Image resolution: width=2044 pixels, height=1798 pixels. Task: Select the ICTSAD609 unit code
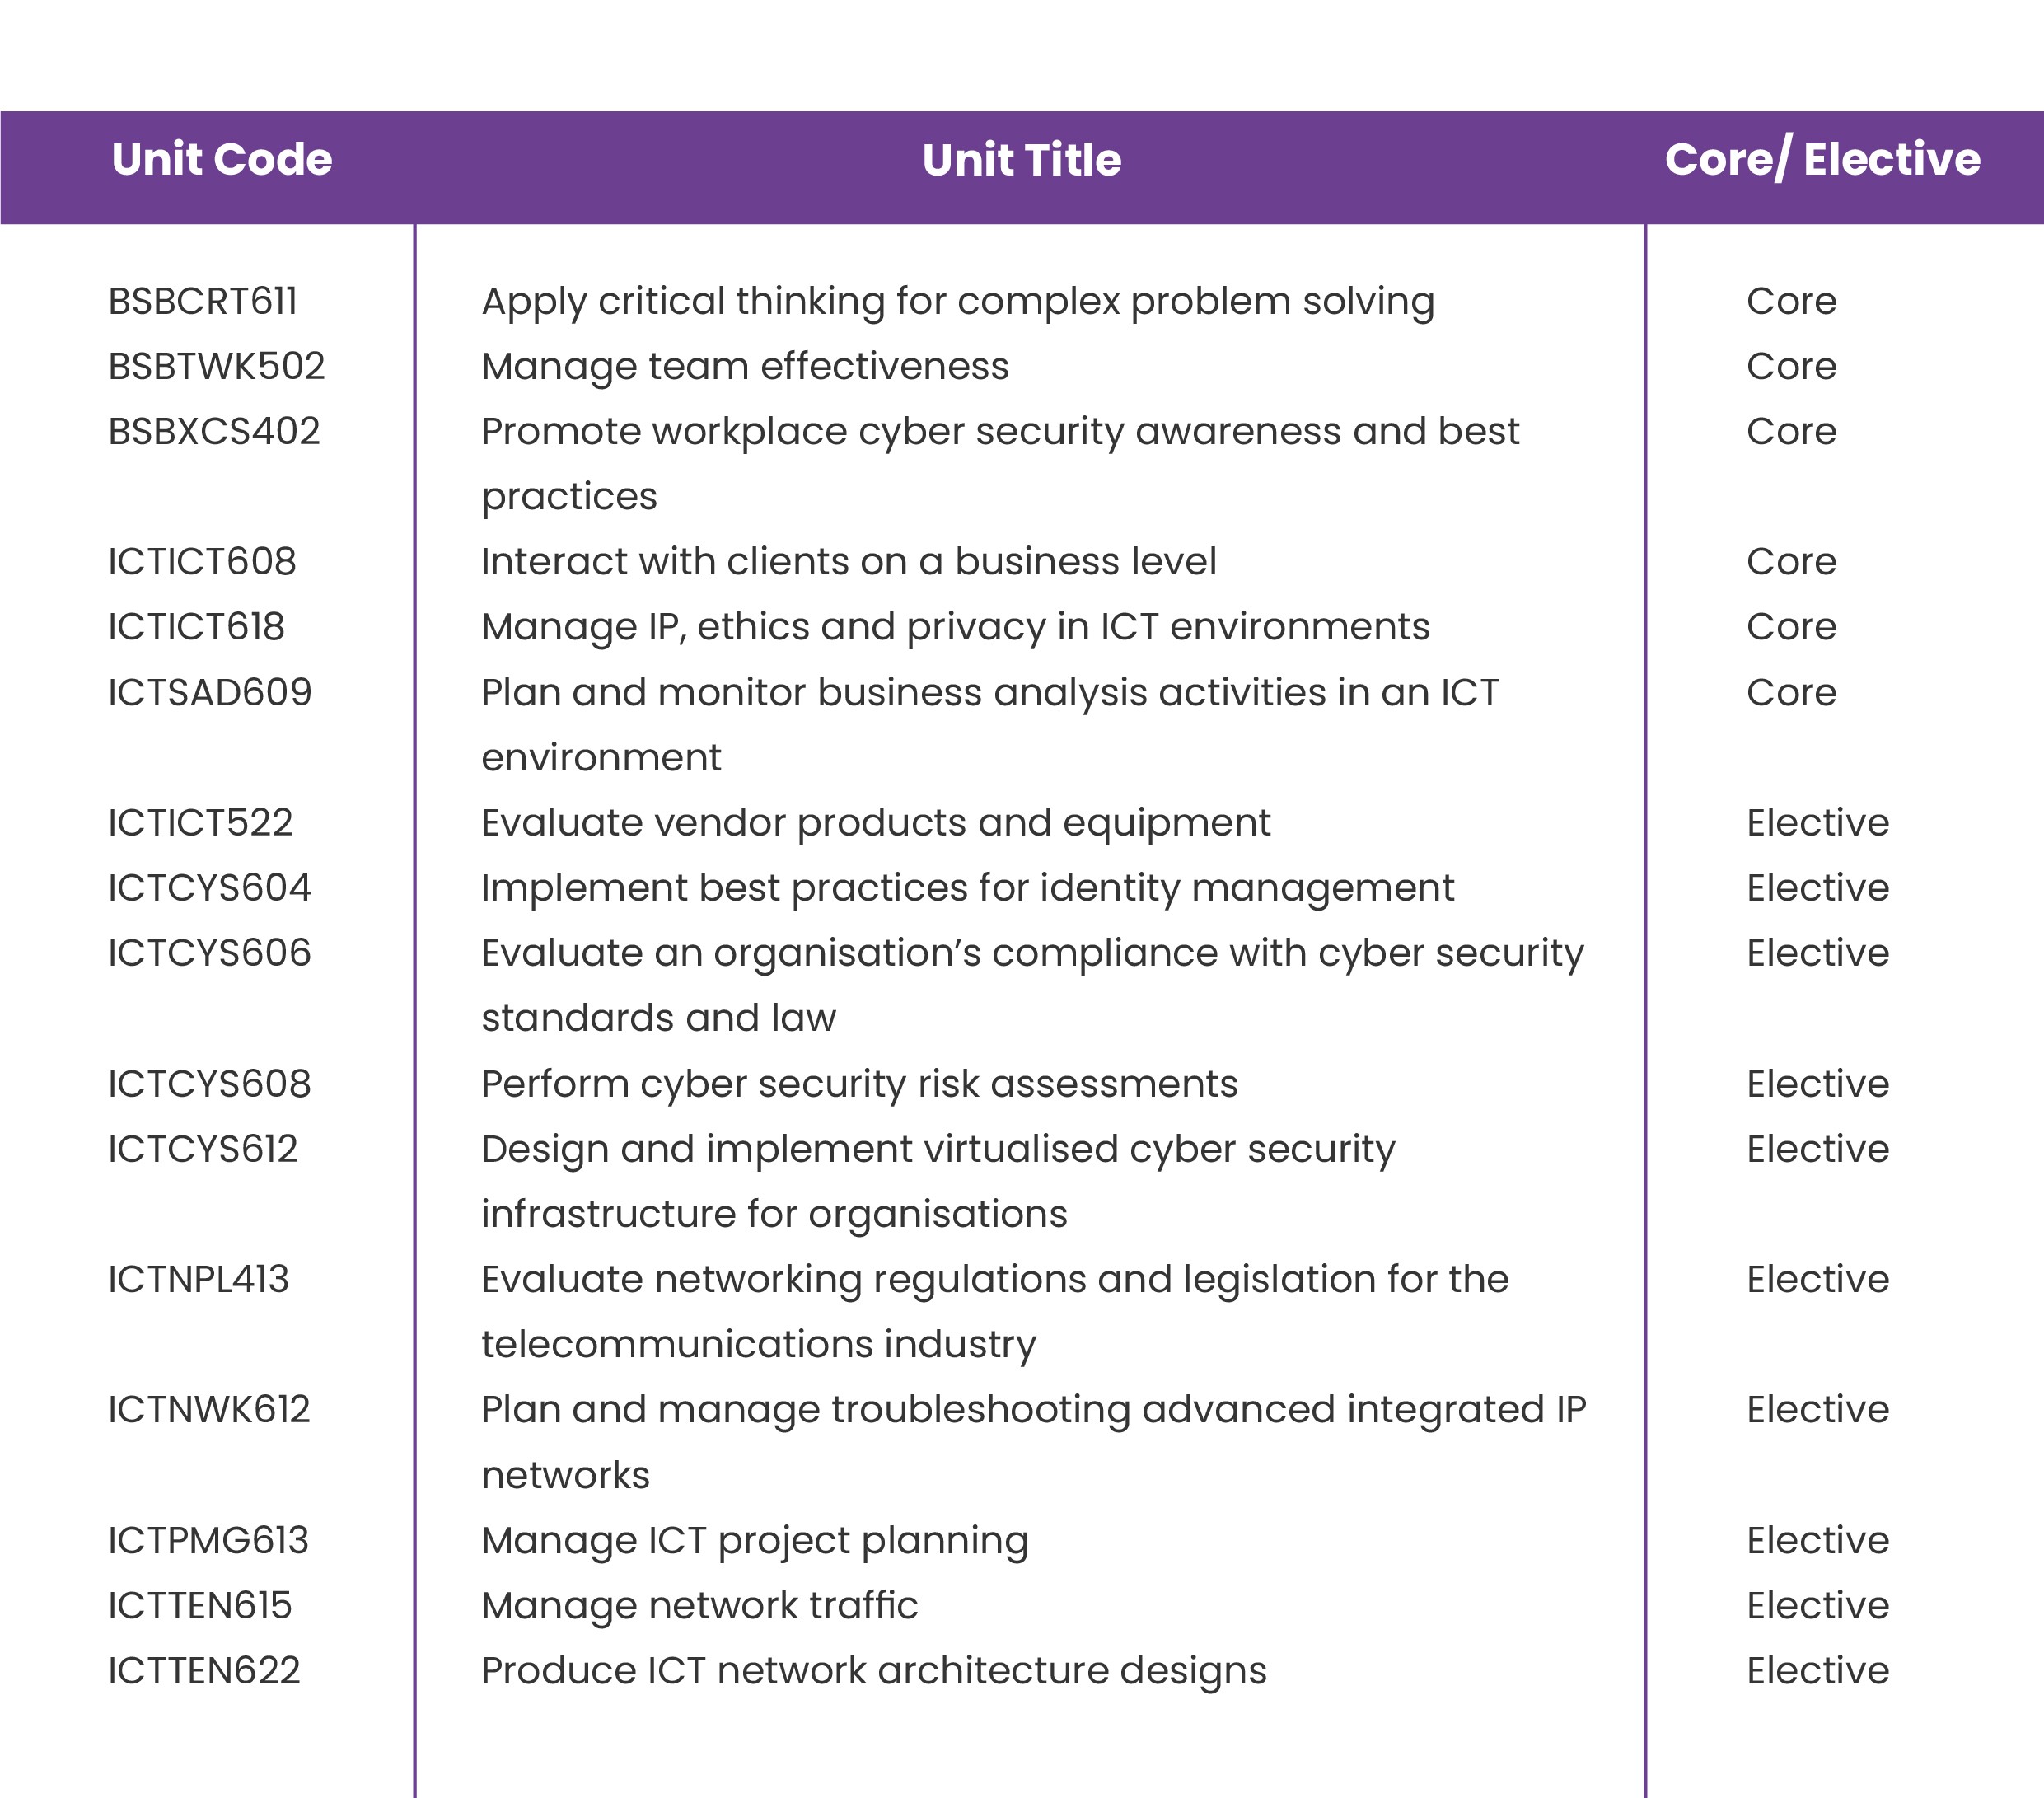210,693
